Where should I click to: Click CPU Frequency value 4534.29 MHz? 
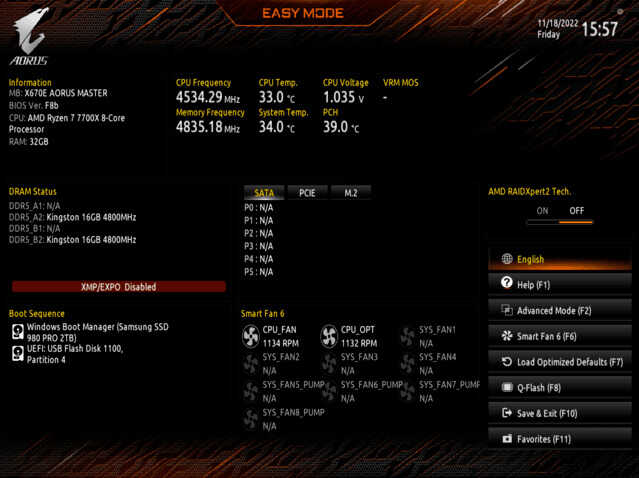pos(208,97)
